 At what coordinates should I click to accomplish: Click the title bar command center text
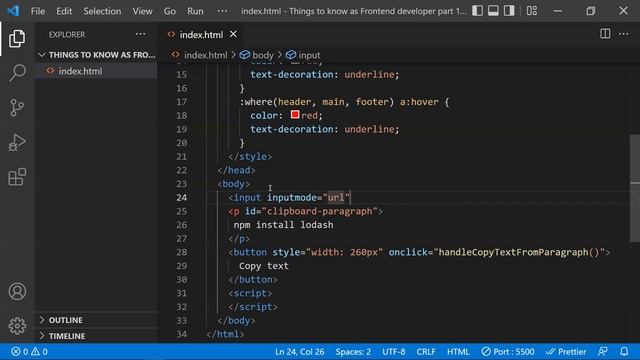pos(353,11)
